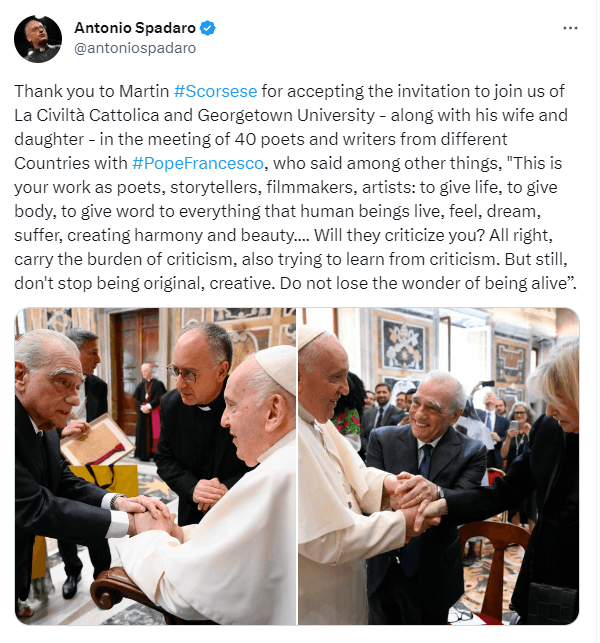Click the framed gift in the left photo

97,442
